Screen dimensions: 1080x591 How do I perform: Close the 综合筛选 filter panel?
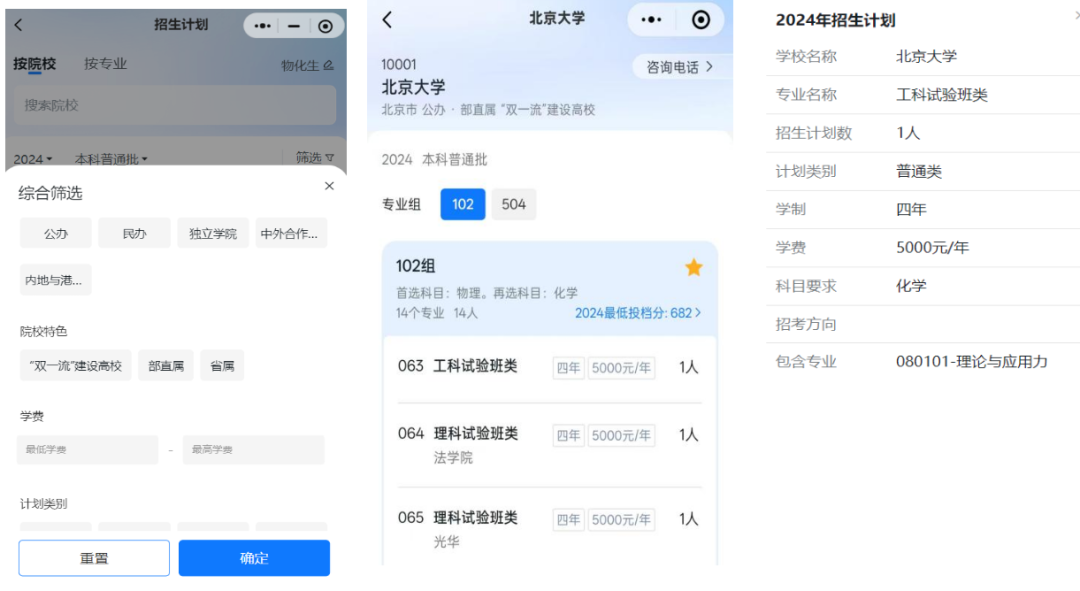(329, 186)
